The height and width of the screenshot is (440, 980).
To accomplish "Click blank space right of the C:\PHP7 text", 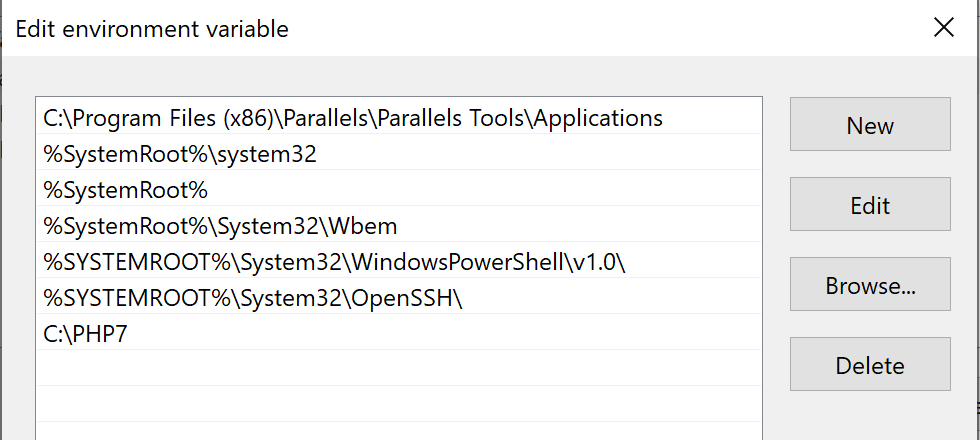I will click(x=450, y=334).
